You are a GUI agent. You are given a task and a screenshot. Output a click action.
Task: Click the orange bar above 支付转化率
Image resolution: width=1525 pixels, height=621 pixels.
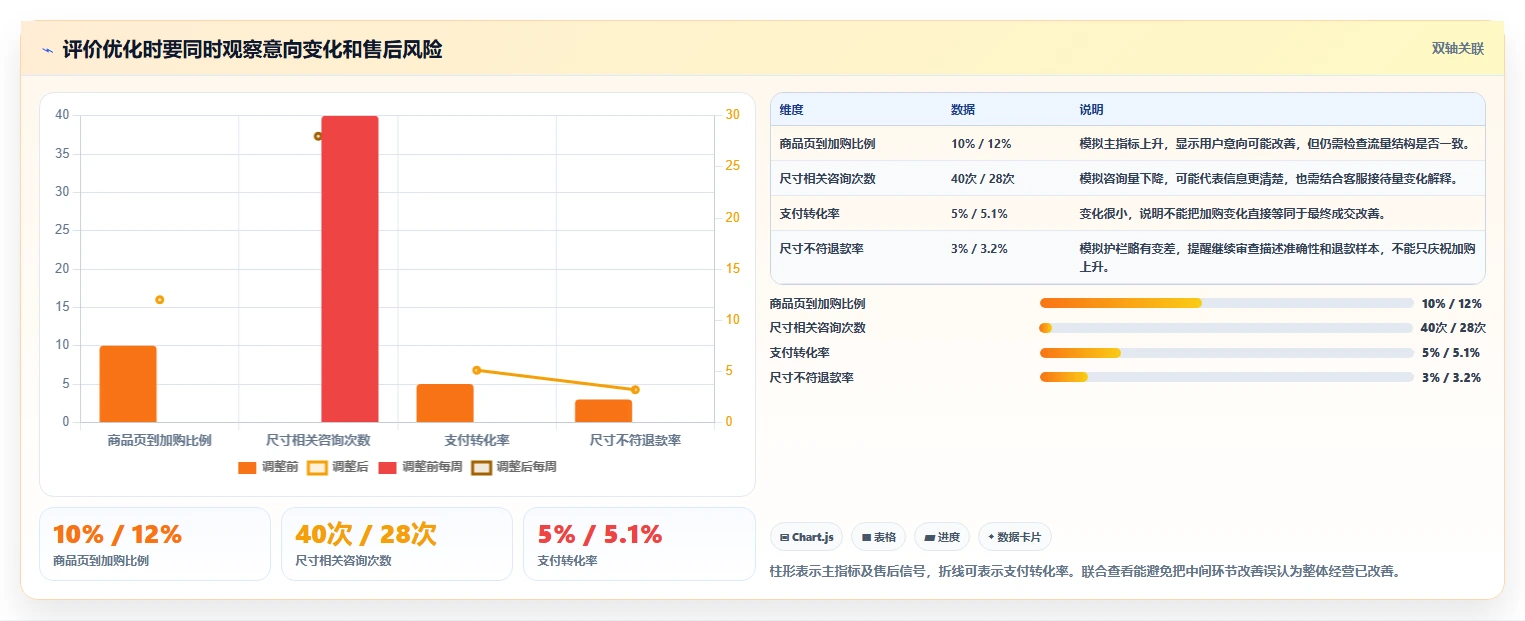point(445,403)
